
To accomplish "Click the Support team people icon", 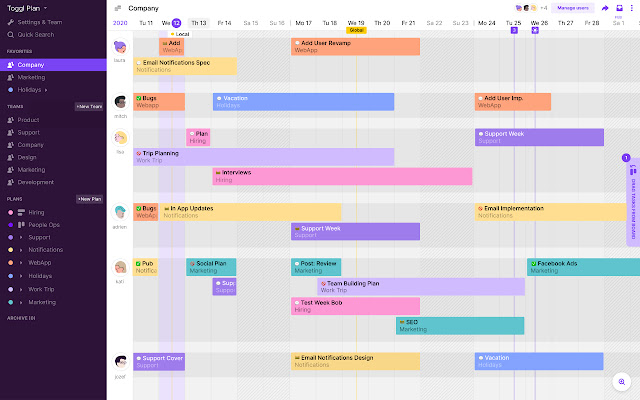I will [11, 133].
